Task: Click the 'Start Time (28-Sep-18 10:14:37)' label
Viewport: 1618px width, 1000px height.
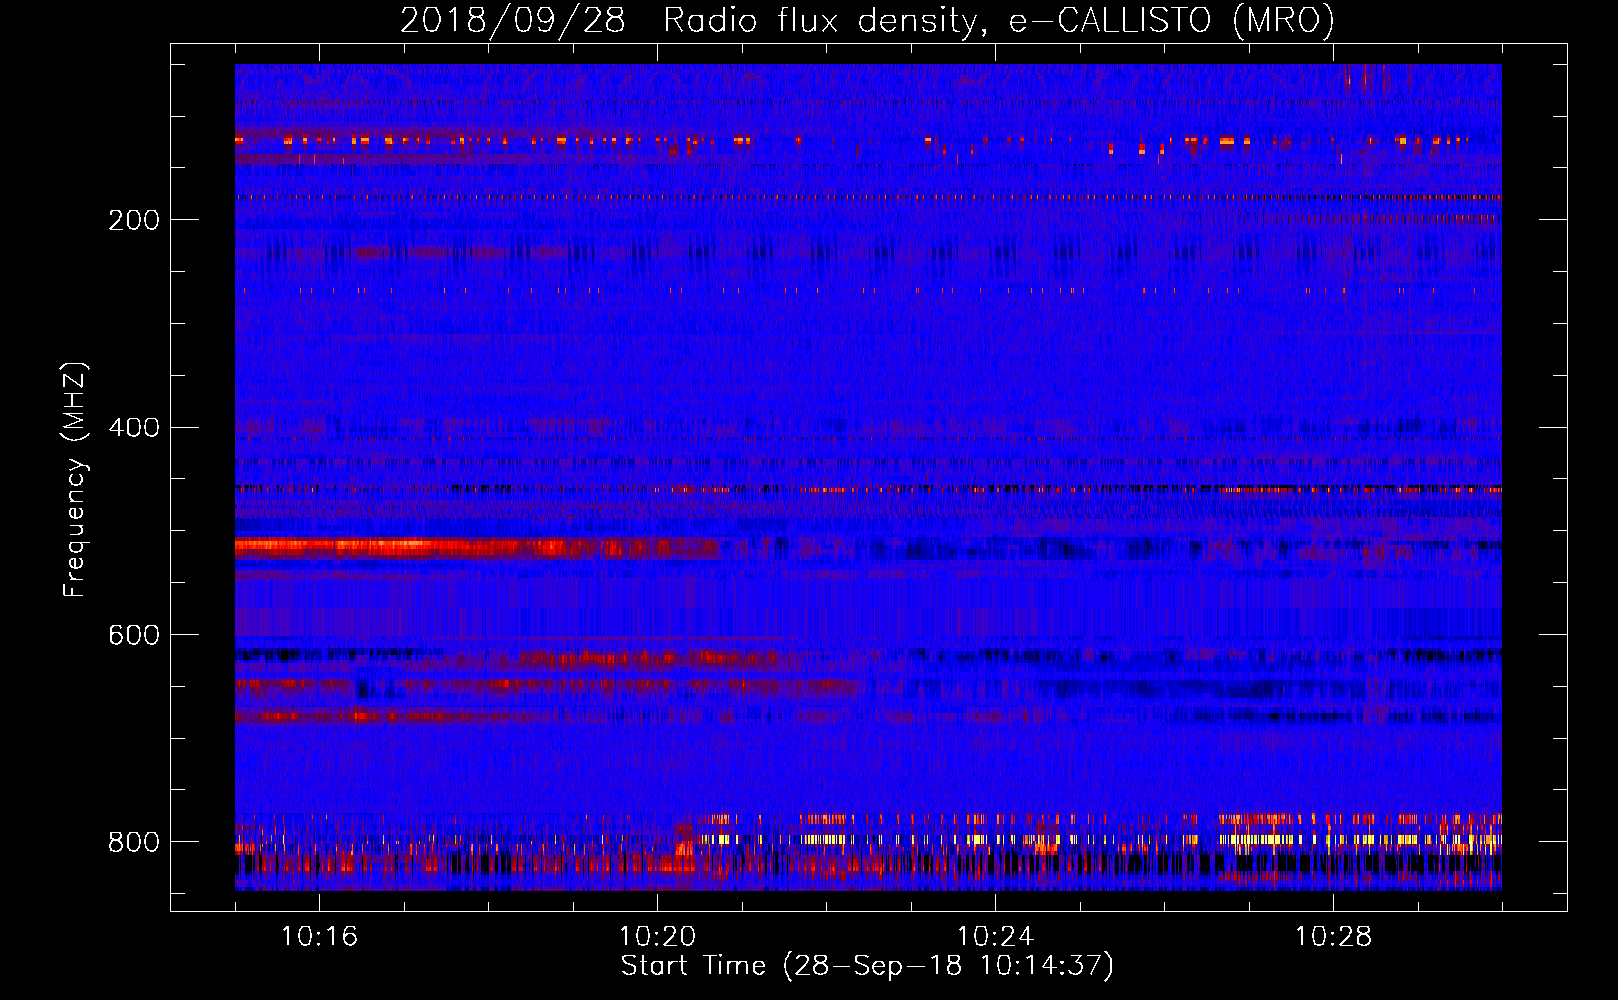Action: [x=867, y=966]
